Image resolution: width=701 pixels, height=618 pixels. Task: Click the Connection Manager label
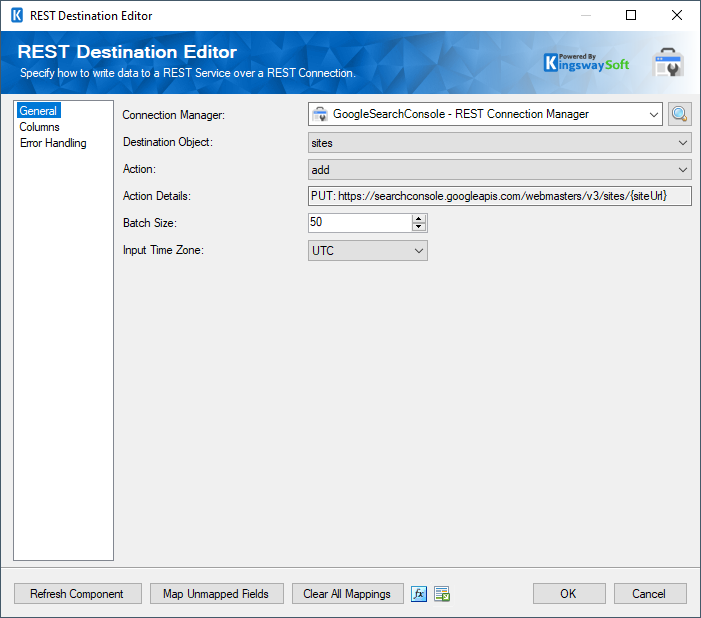click(173, 115)
